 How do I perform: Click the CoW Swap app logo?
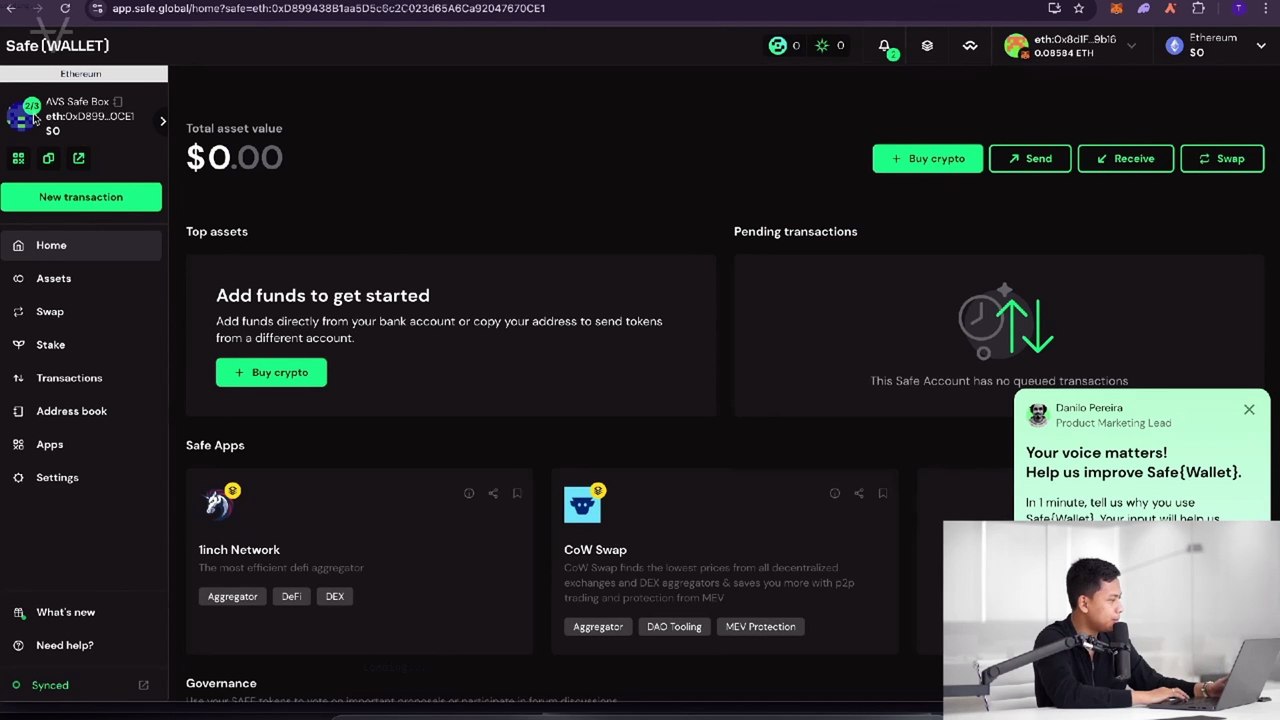point(582,505)
